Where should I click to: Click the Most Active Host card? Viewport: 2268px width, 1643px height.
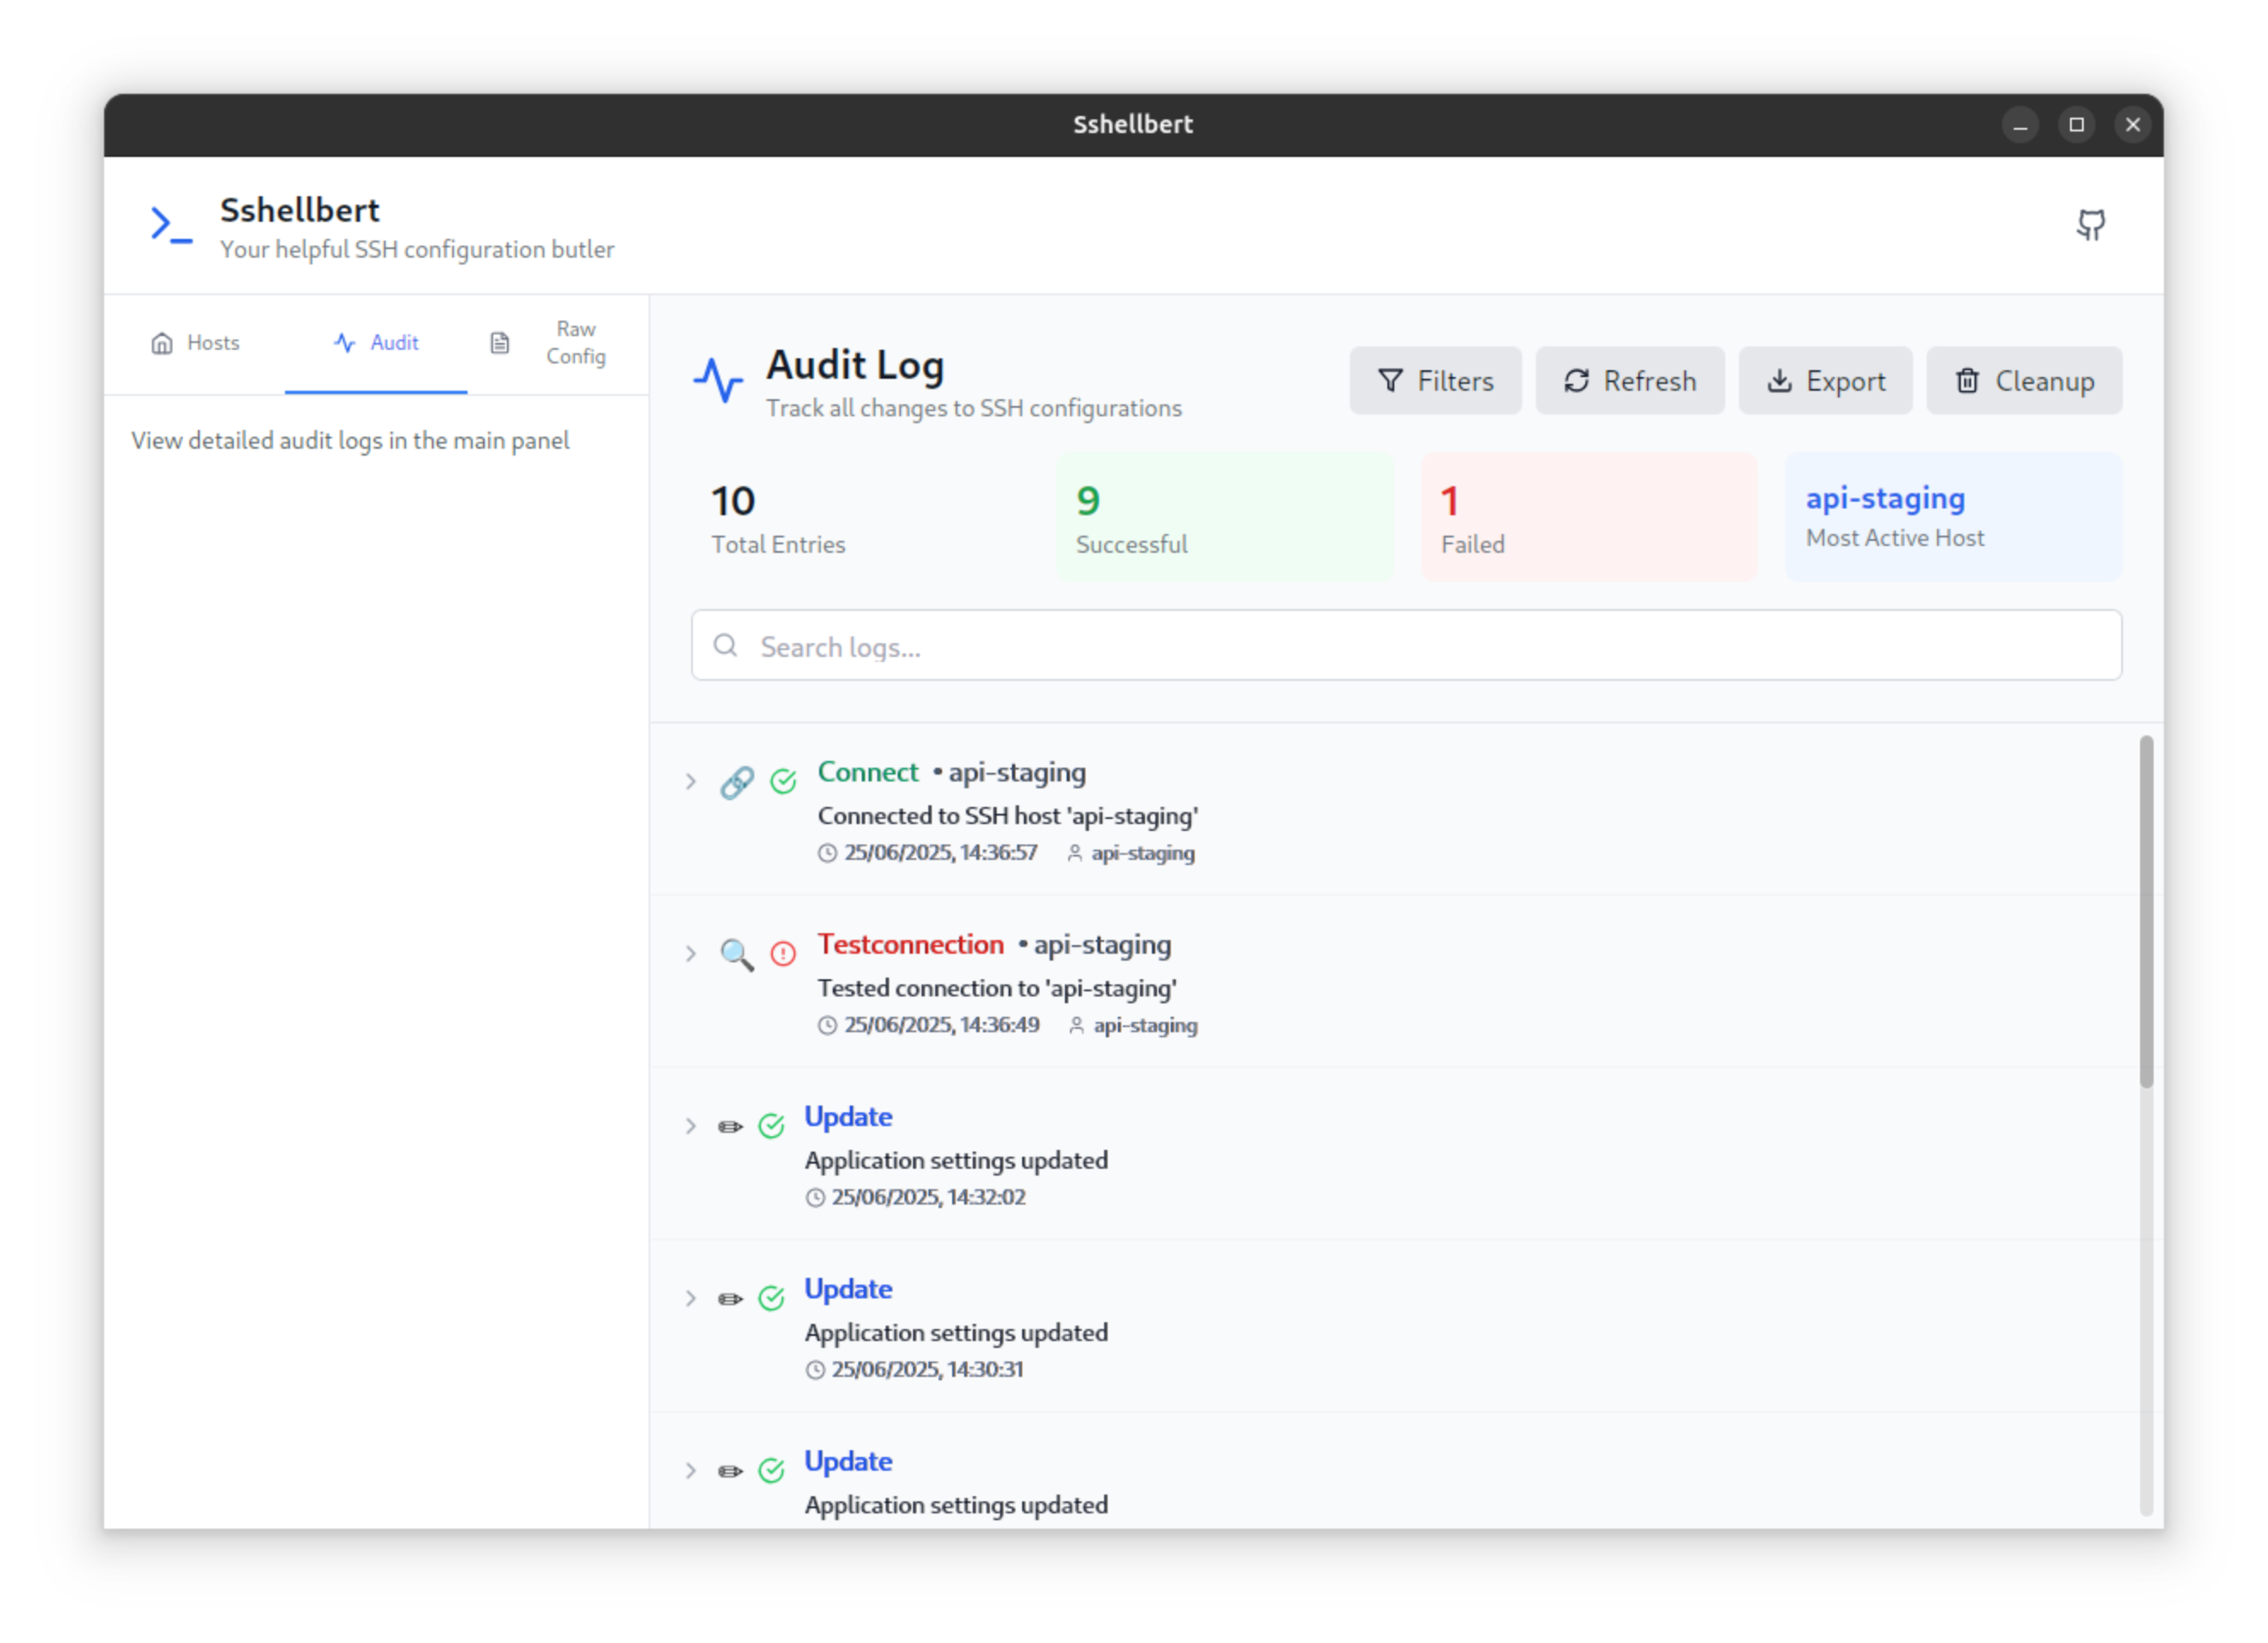click(1954, 517)
